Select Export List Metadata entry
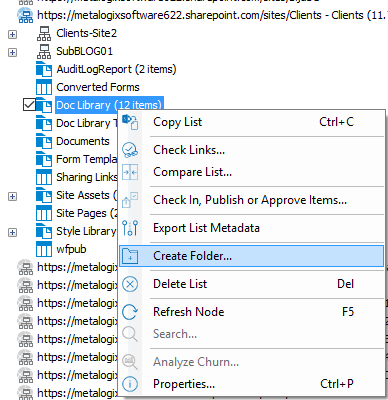Viewport: 388px width, 400px height. 252,228
